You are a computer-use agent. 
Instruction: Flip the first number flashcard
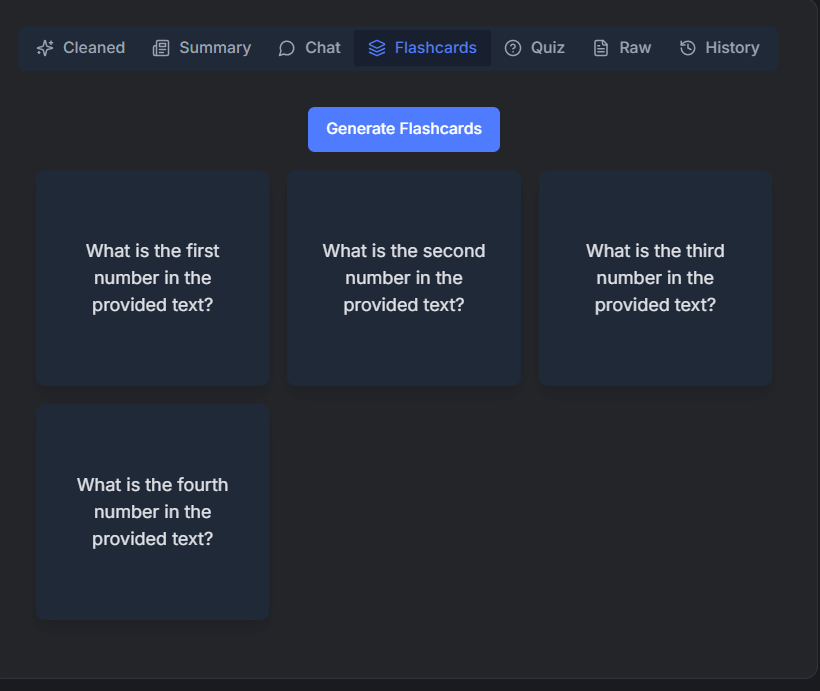click(152, 277)
